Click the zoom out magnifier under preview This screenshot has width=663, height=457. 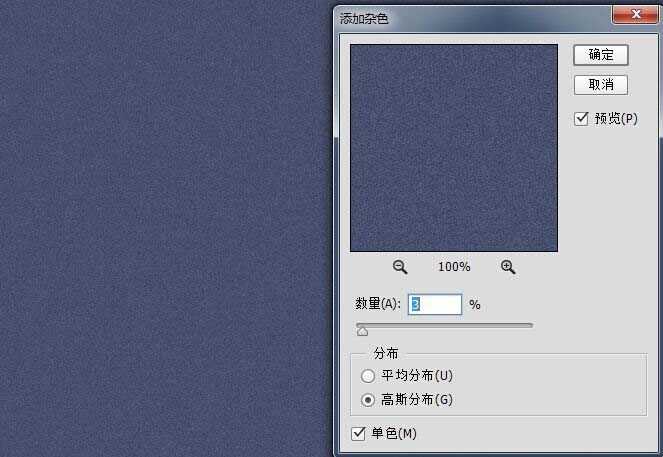pyautogui.click(x=400, y=267)
